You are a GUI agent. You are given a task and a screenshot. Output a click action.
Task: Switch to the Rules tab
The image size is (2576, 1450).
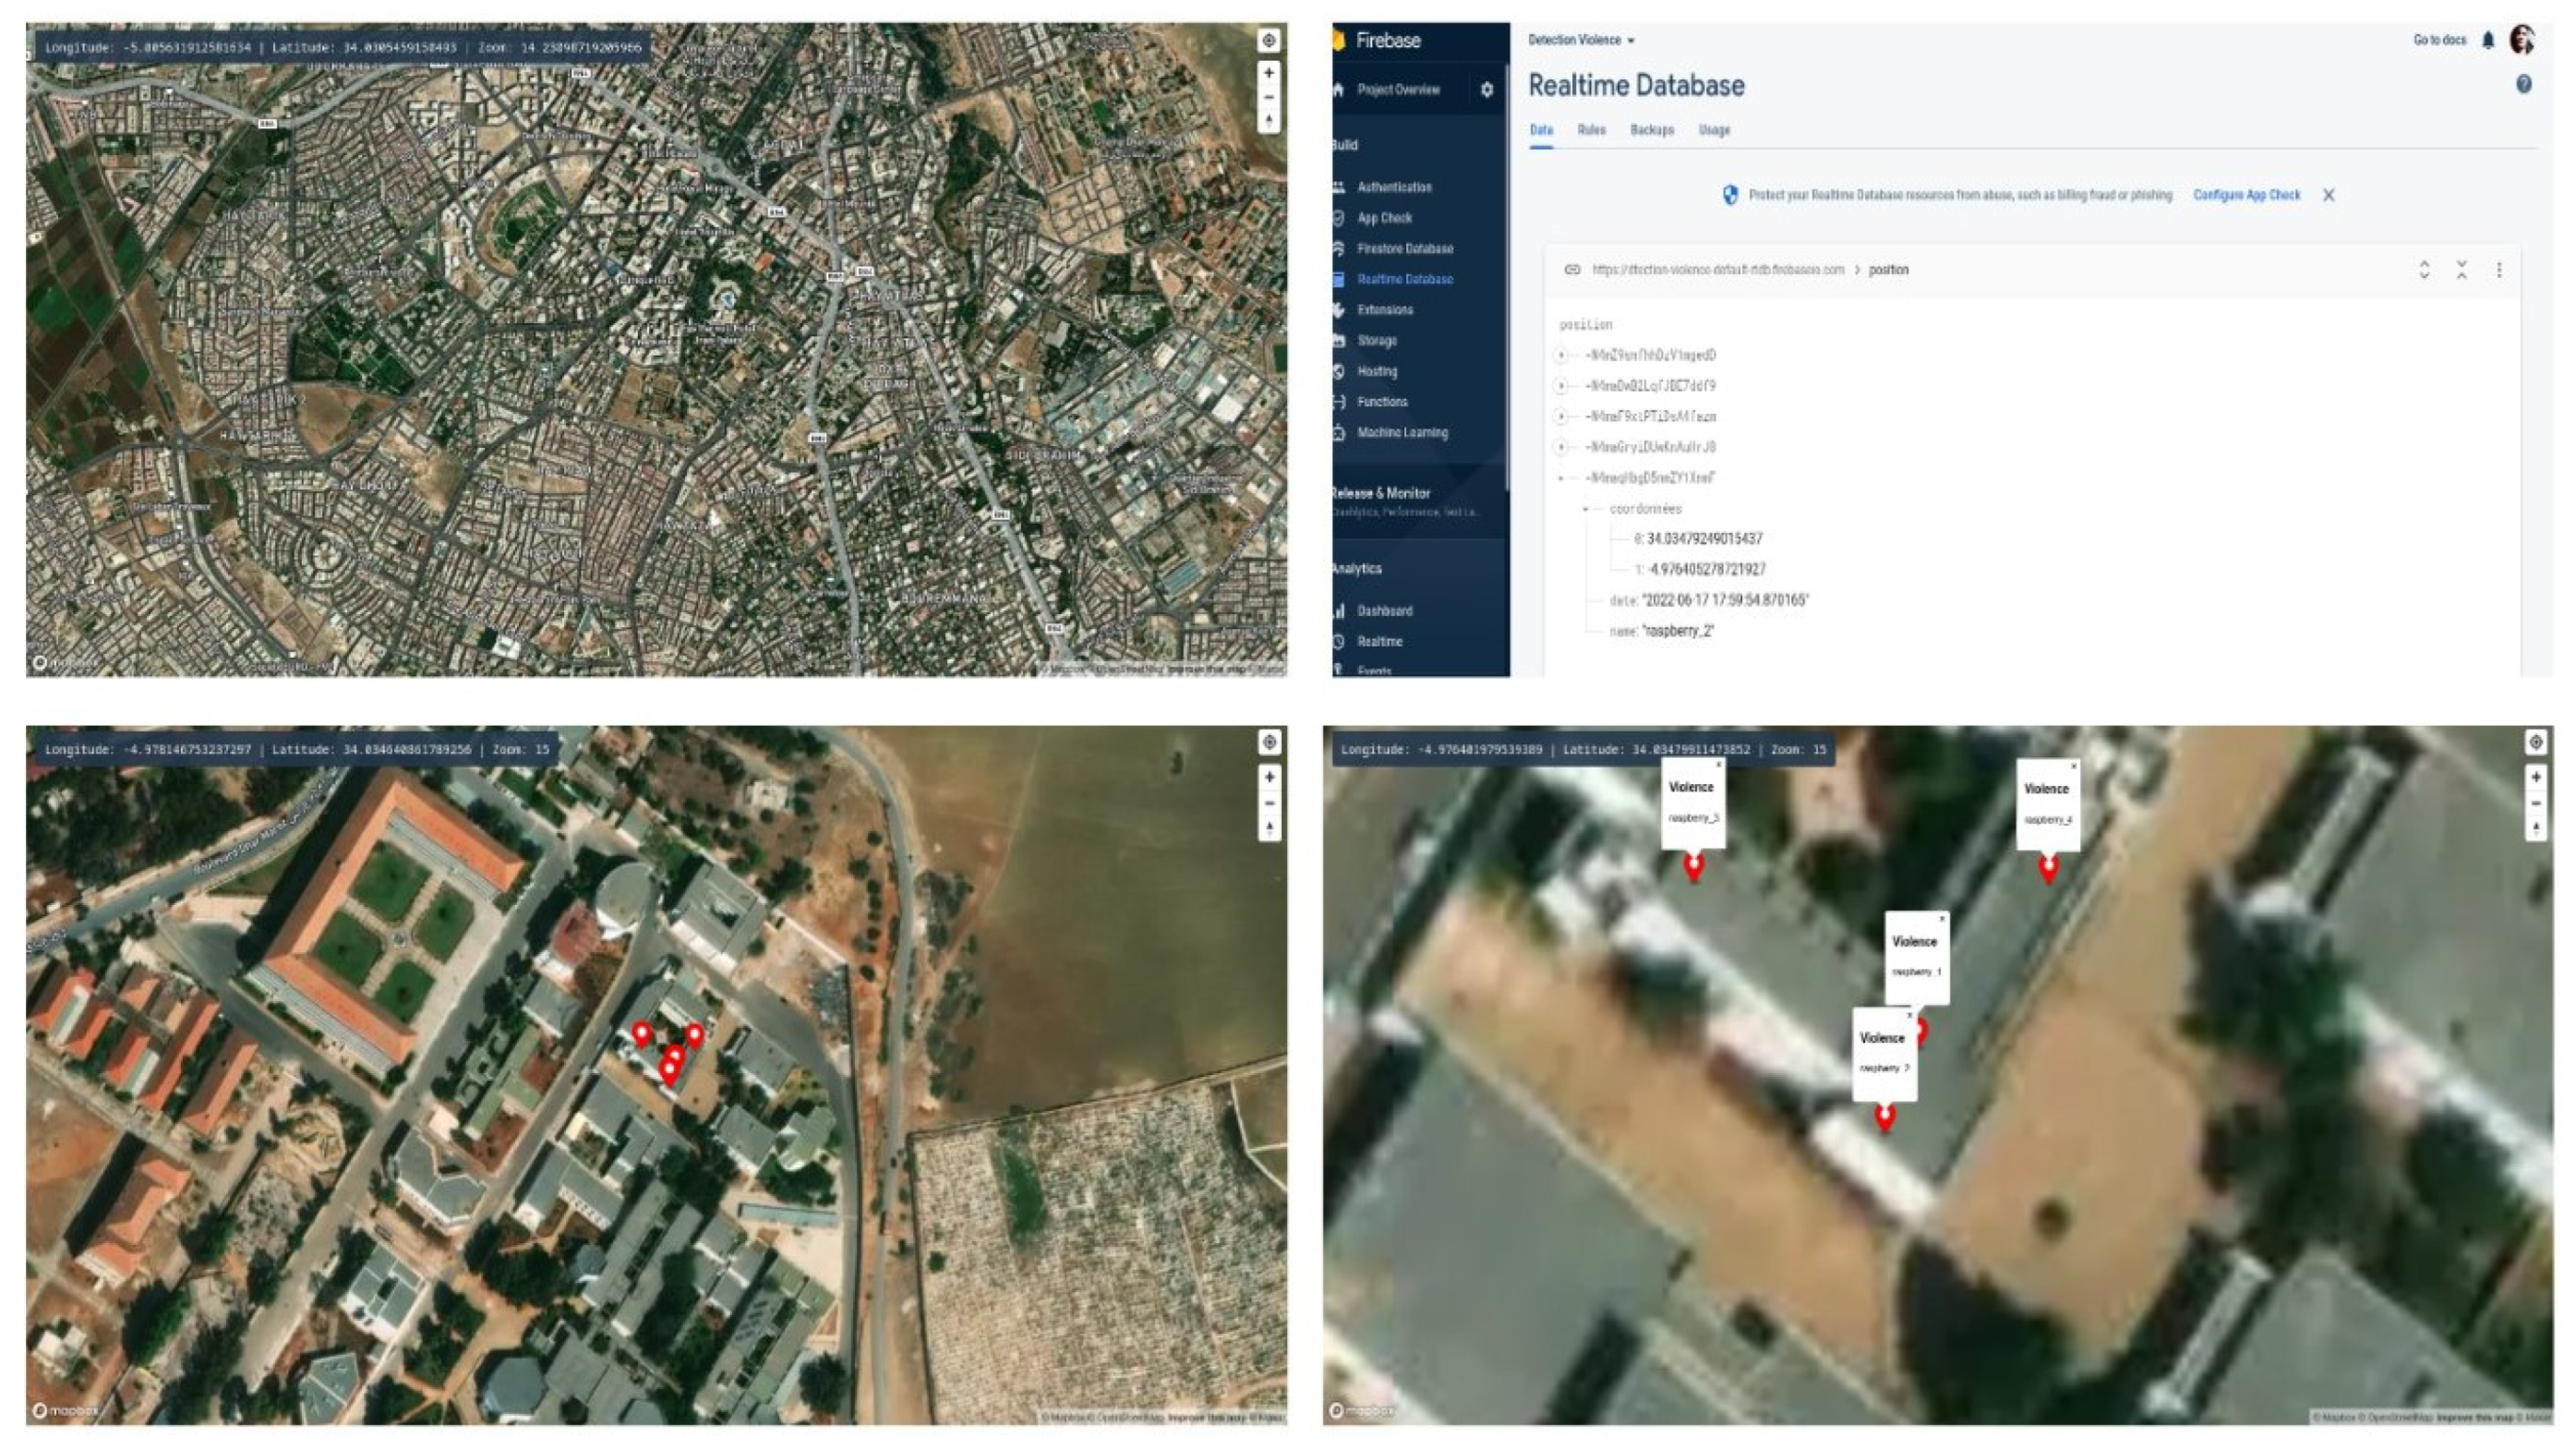pyautogui.click(x=1591, y=130)
